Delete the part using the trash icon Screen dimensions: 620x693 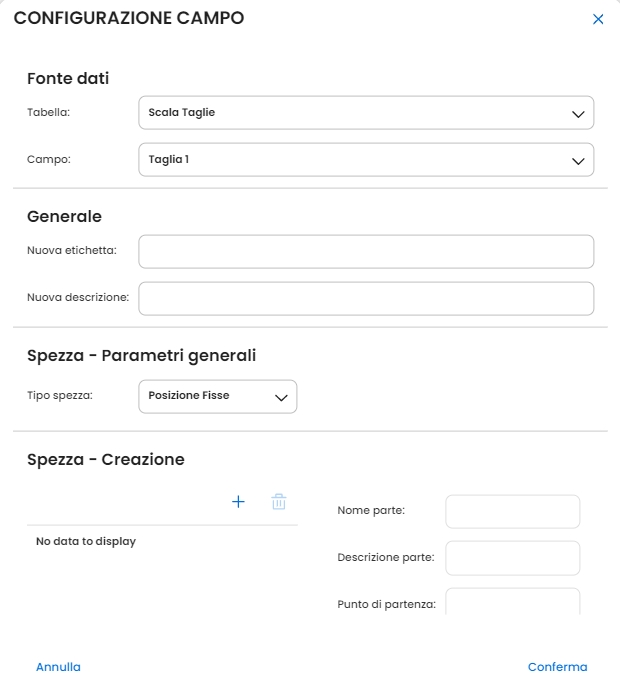pos(279,502)
